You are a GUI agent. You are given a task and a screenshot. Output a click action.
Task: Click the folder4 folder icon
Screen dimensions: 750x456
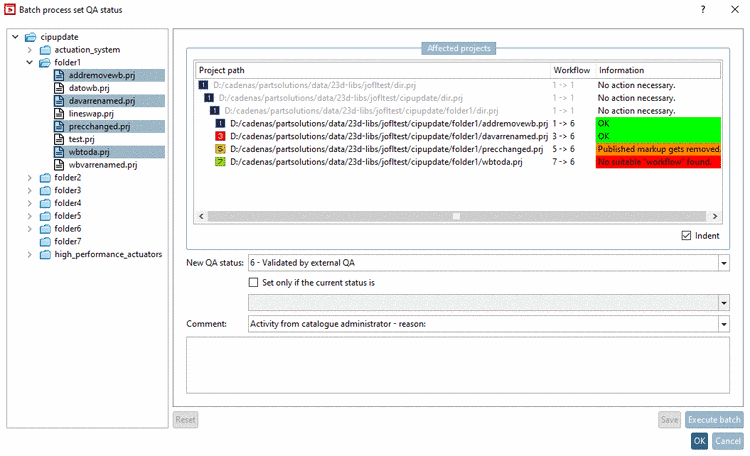(45, 203)
